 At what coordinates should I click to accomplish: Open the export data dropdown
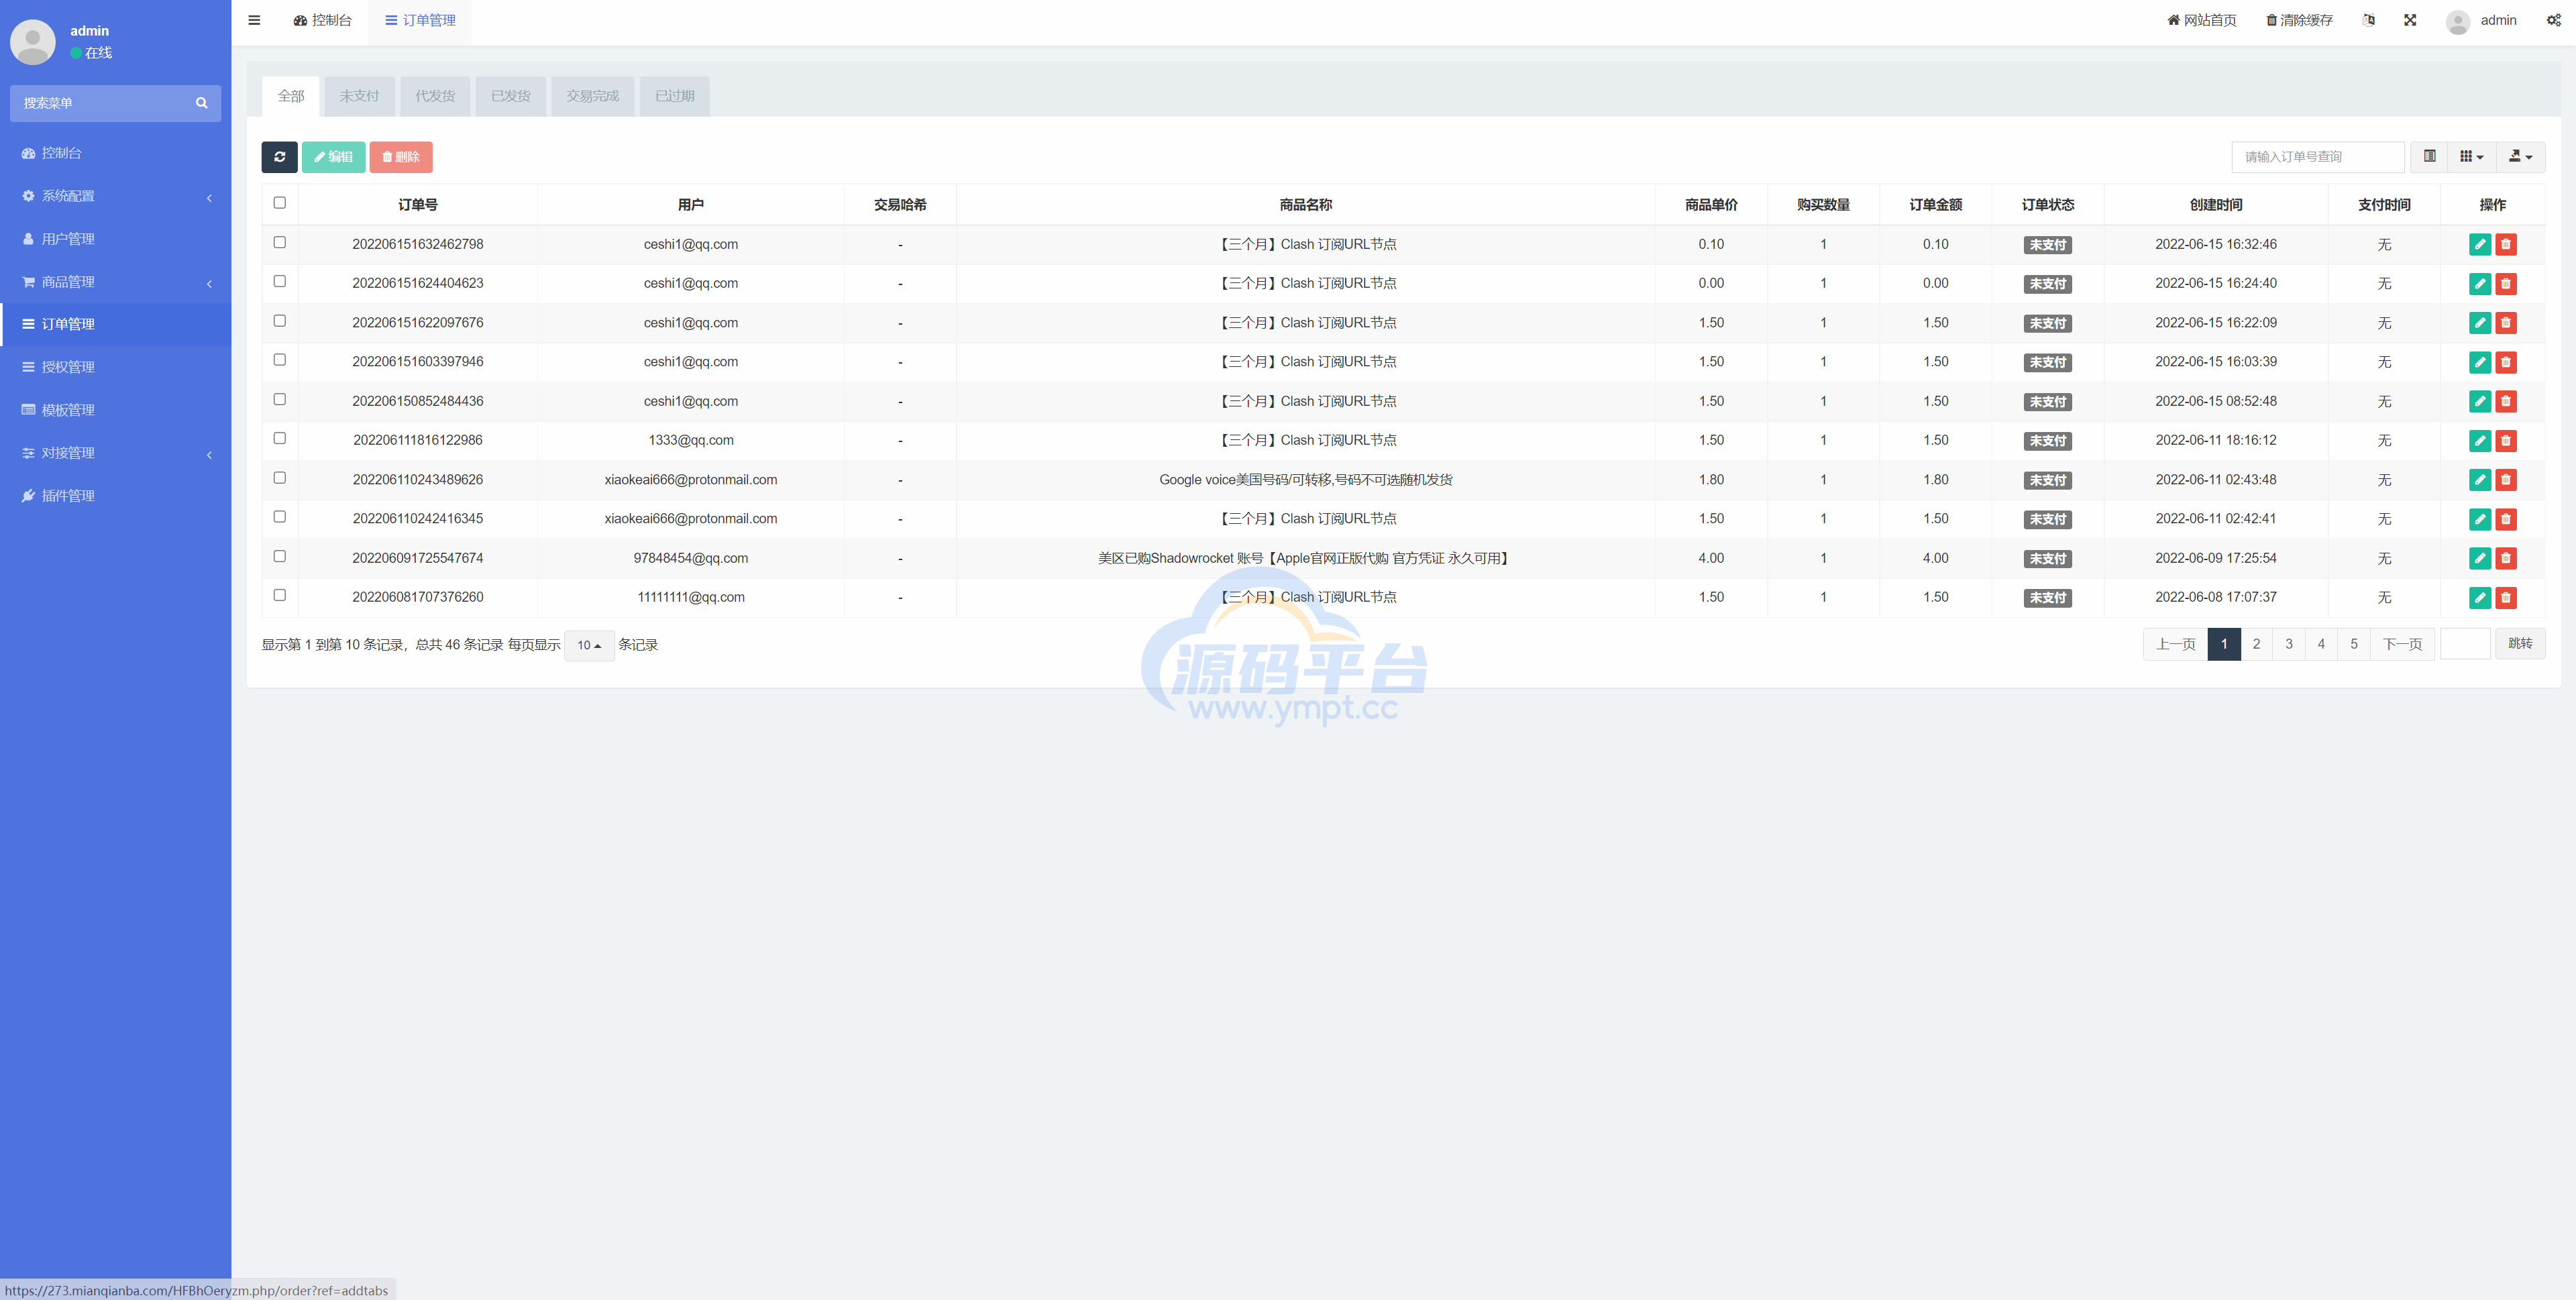point(2521,156)
